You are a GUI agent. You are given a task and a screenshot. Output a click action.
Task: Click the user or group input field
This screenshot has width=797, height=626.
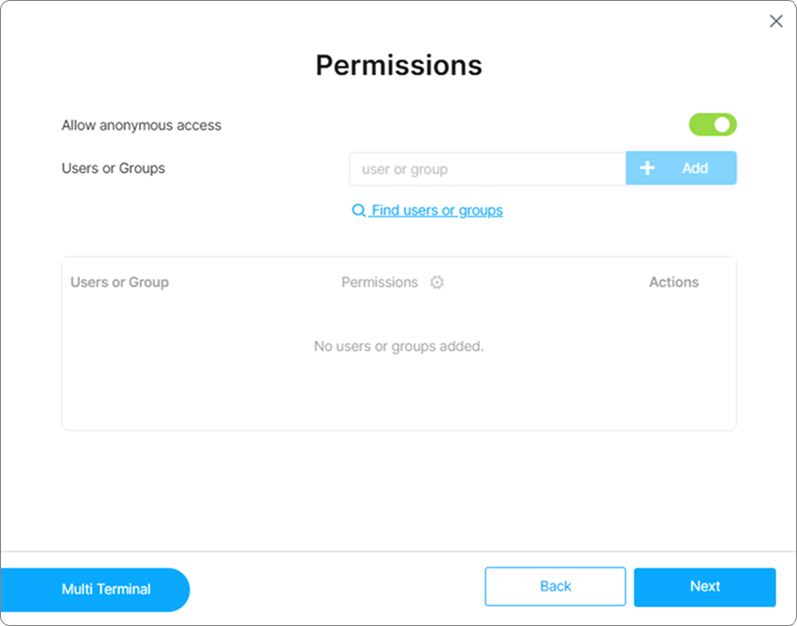[487, 169]
